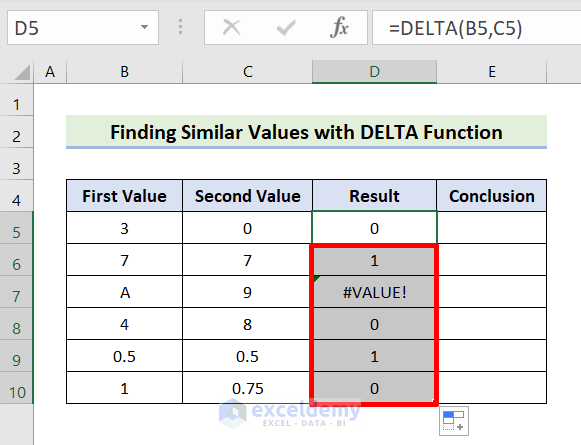
Task: Click the formula bar showing =DELTA(B5,C5)
Action: (x=477, y=28)
